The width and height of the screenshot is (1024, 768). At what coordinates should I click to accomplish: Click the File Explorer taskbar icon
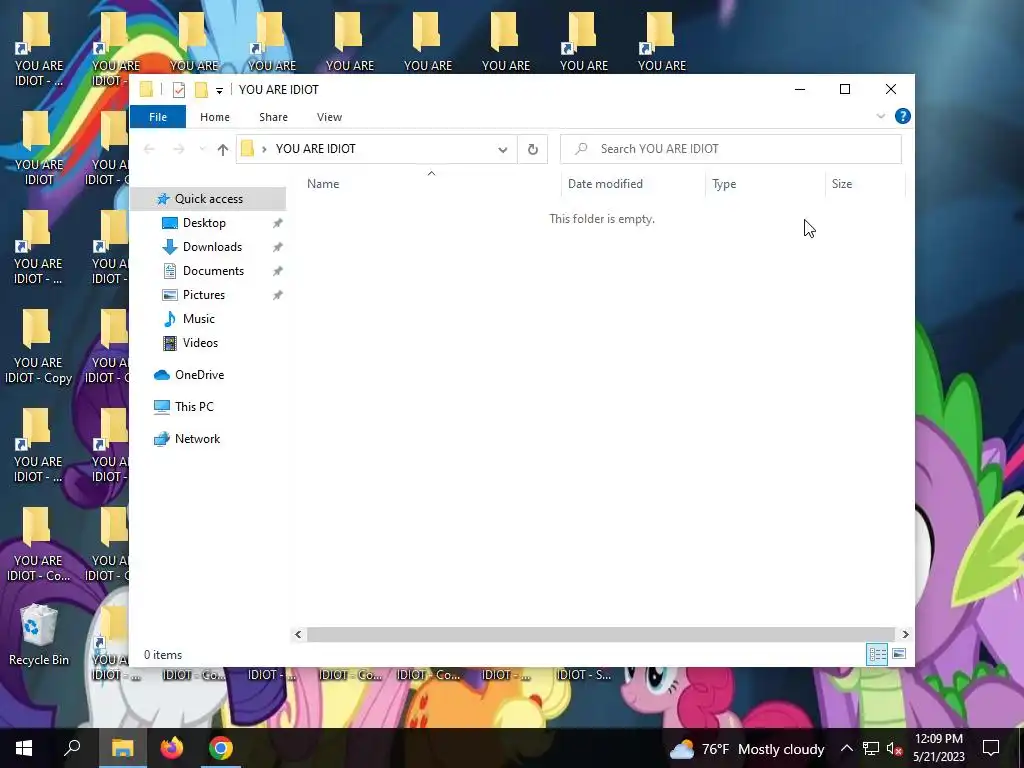click(122, 748)
